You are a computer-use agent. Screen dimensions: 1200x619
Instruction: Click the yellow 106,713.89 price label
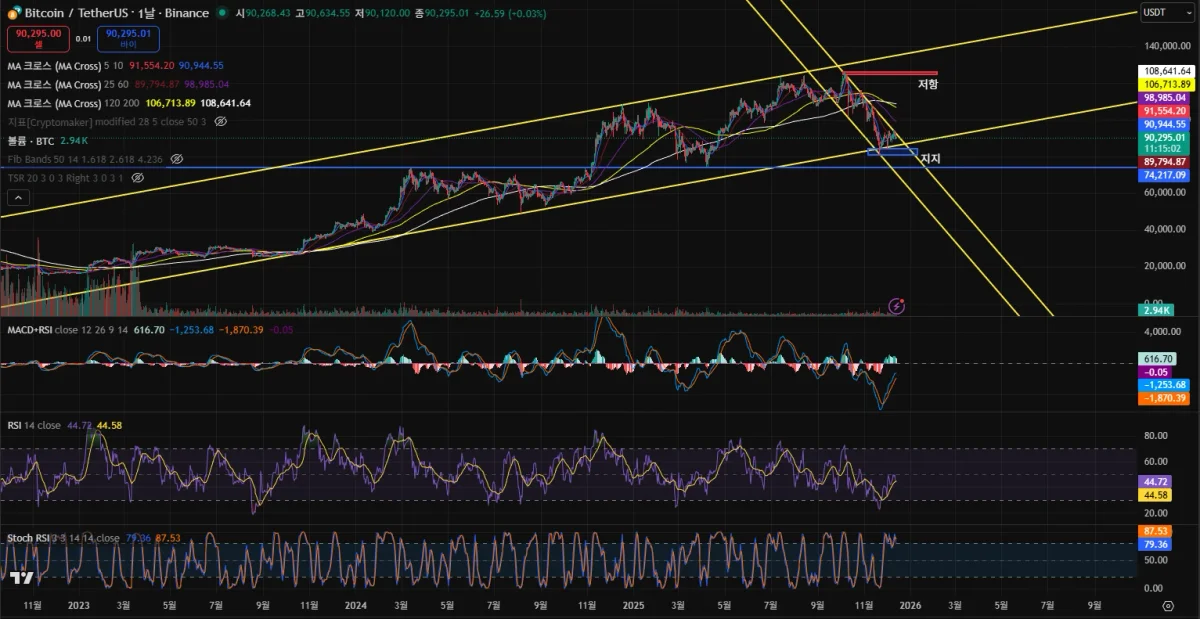(1166, 85)
